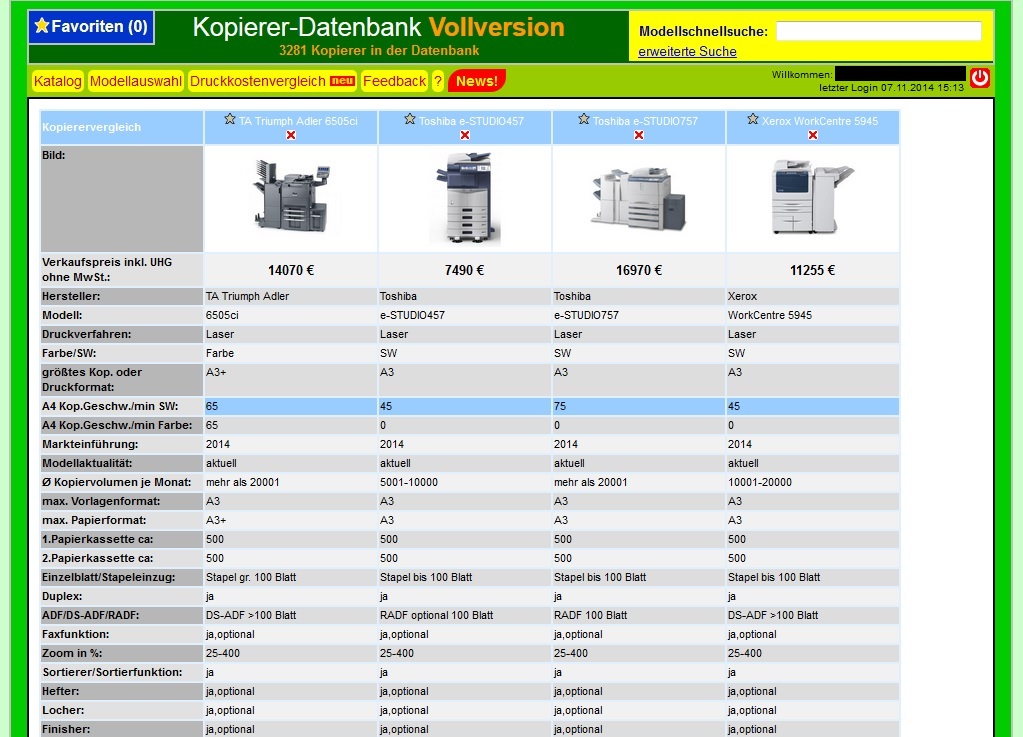Open Toshiba e-STUDIO757 header link
Image resolution: width=1023 pixels, height=737 pixels.
[x=645, y=121]
